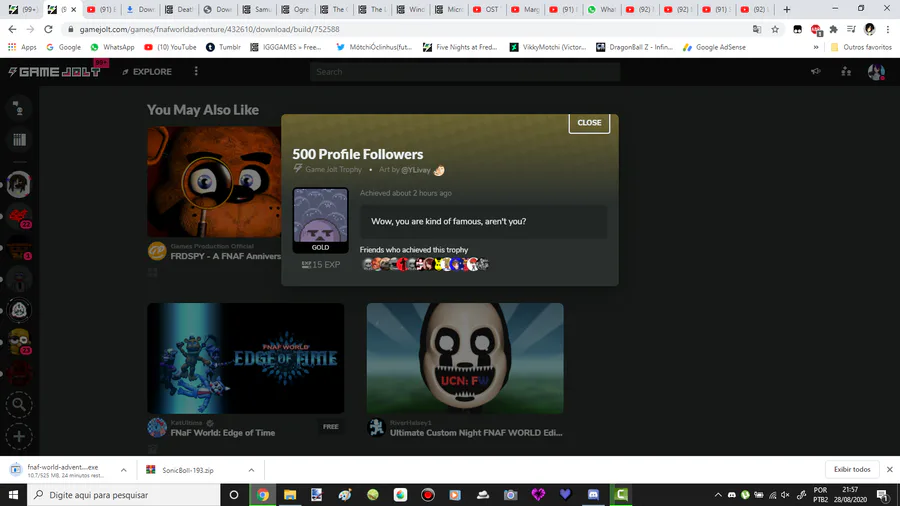Open the WhatsApp bookmark

point(112,47)
